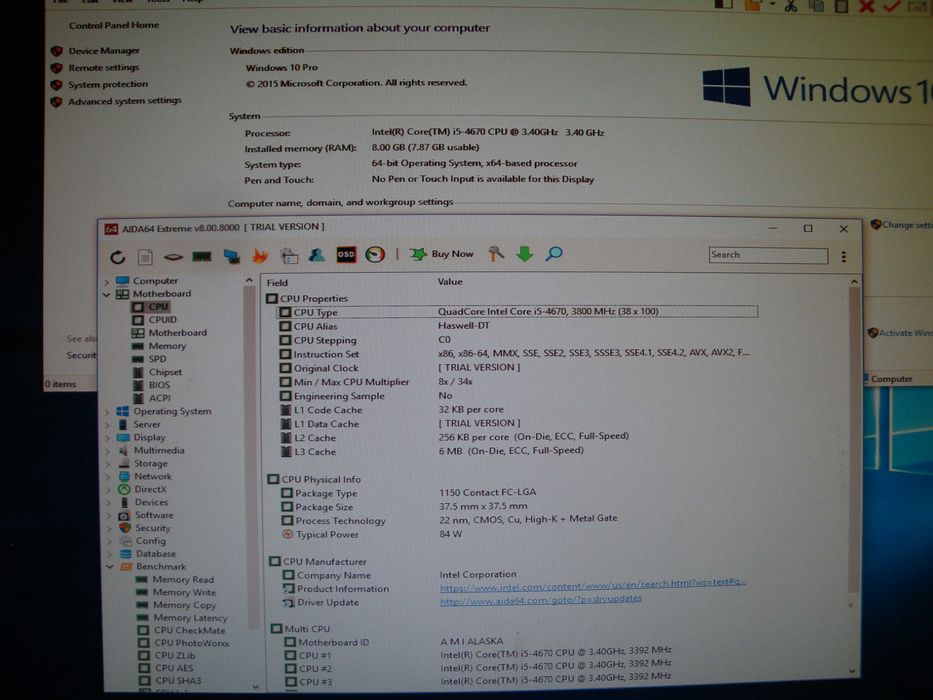
Task: Expand the Server tree node
Action: (x=107, y=425)
